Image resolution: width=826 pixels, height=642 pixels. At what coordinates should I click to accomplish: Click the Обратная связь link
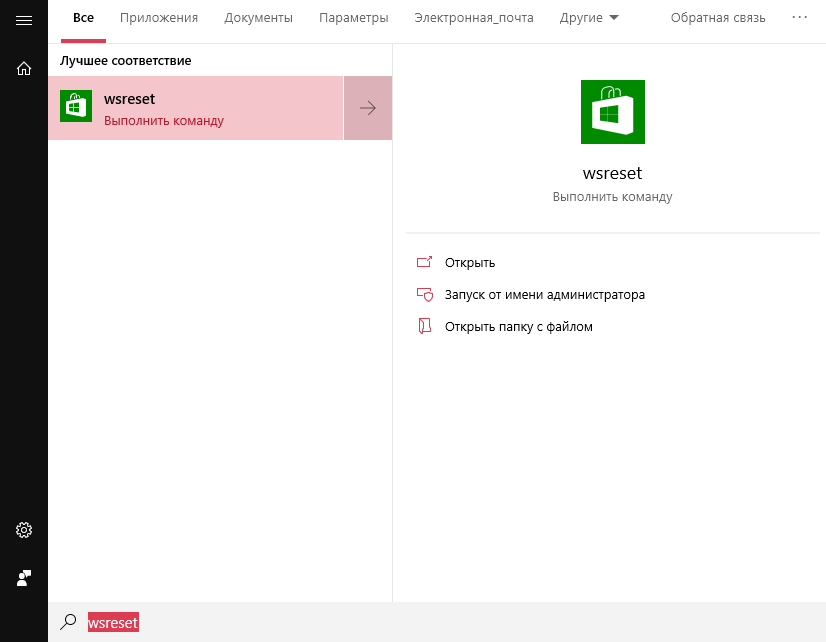tap(718, 18)
